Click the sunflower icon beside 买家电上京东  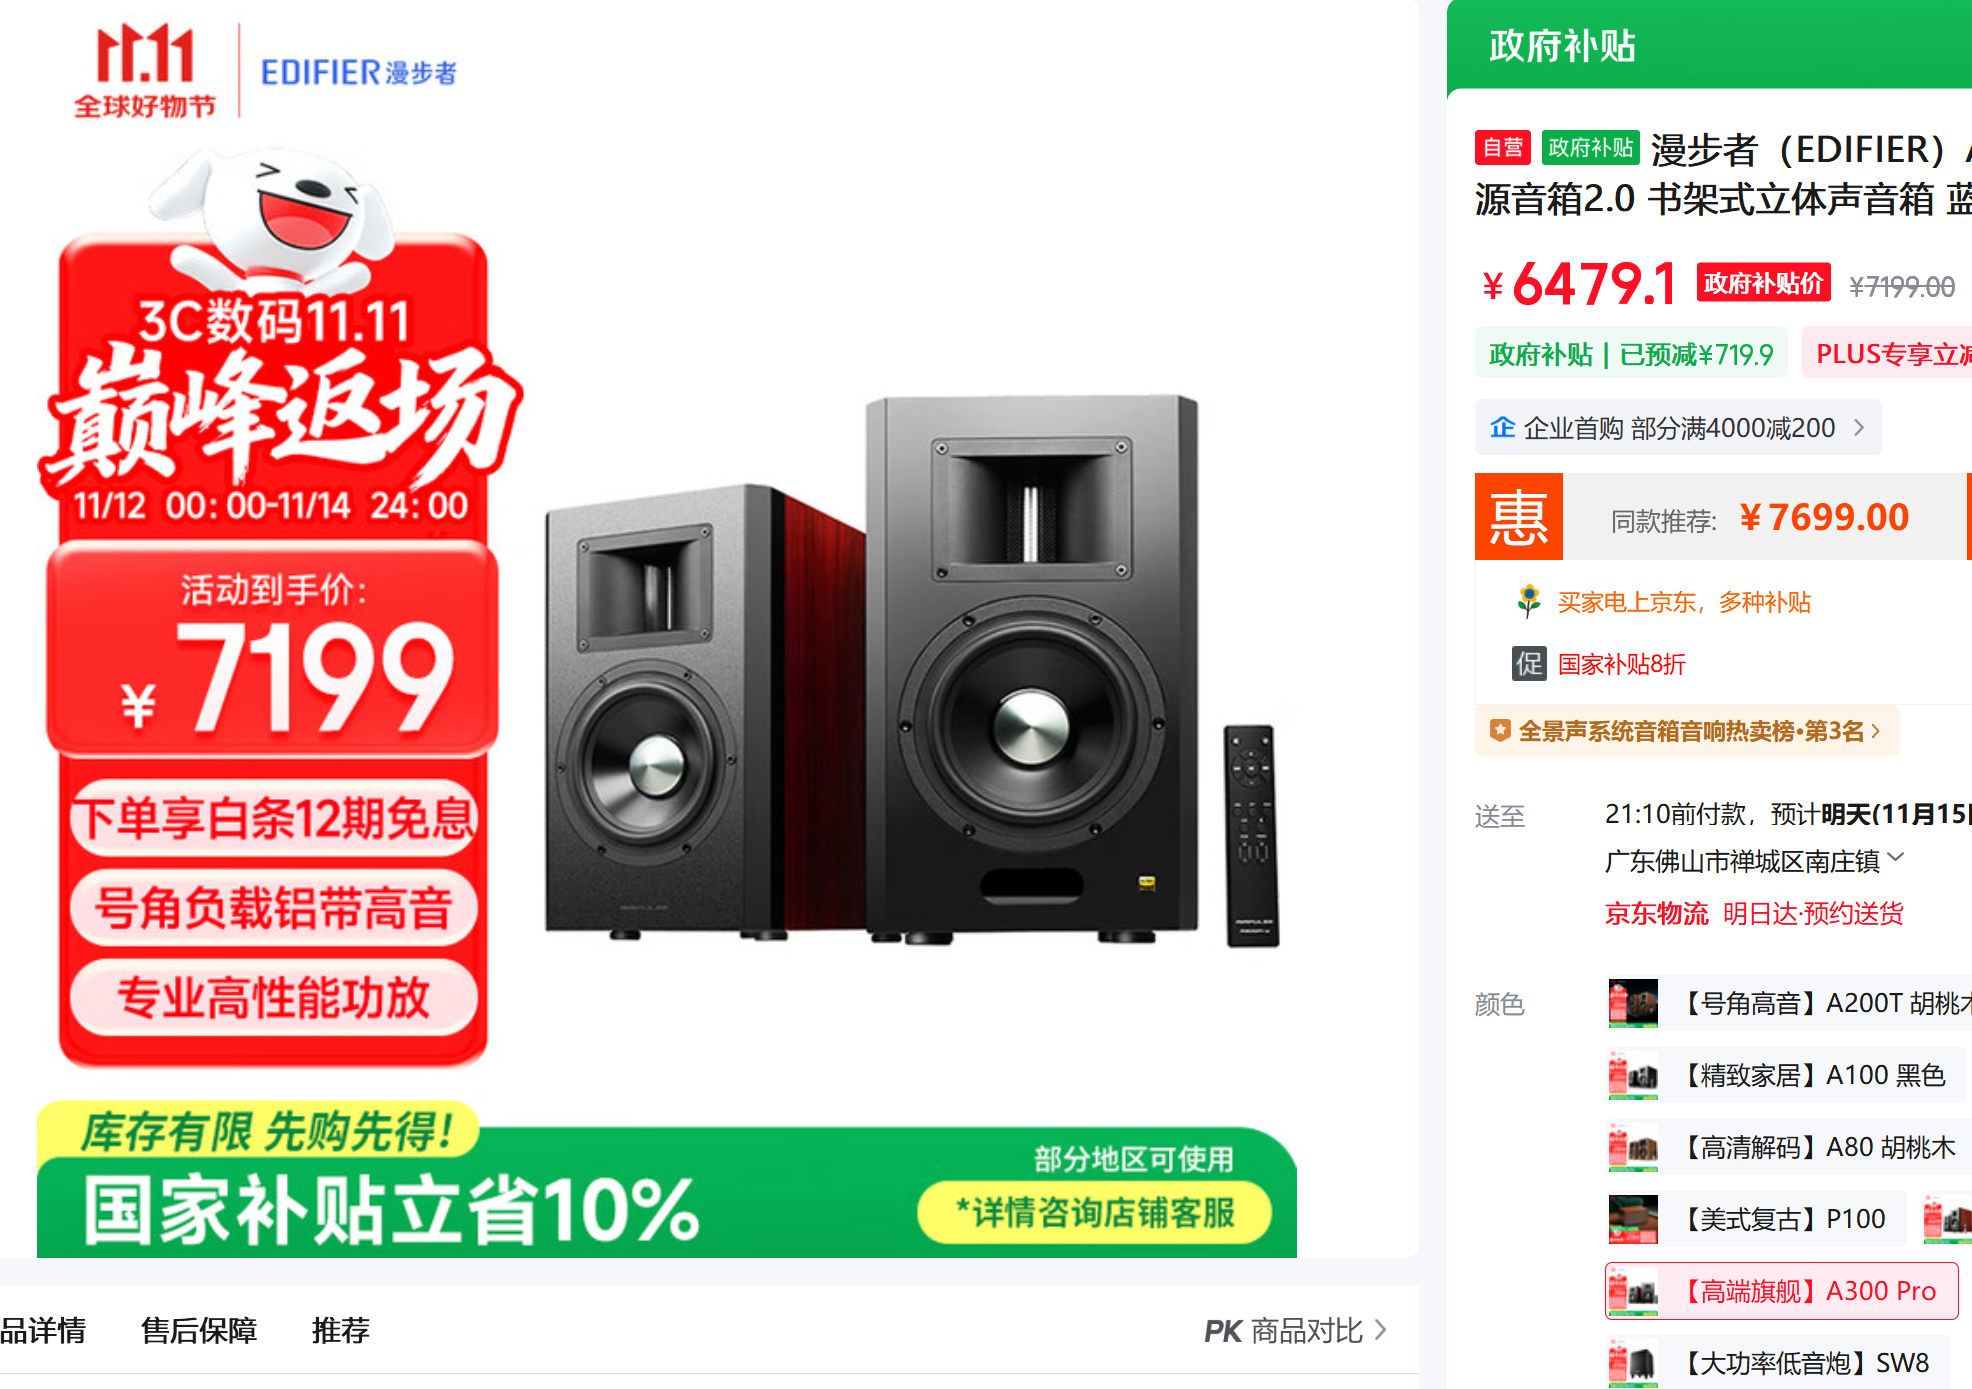pyautogui.click(x=1528, y=601)
